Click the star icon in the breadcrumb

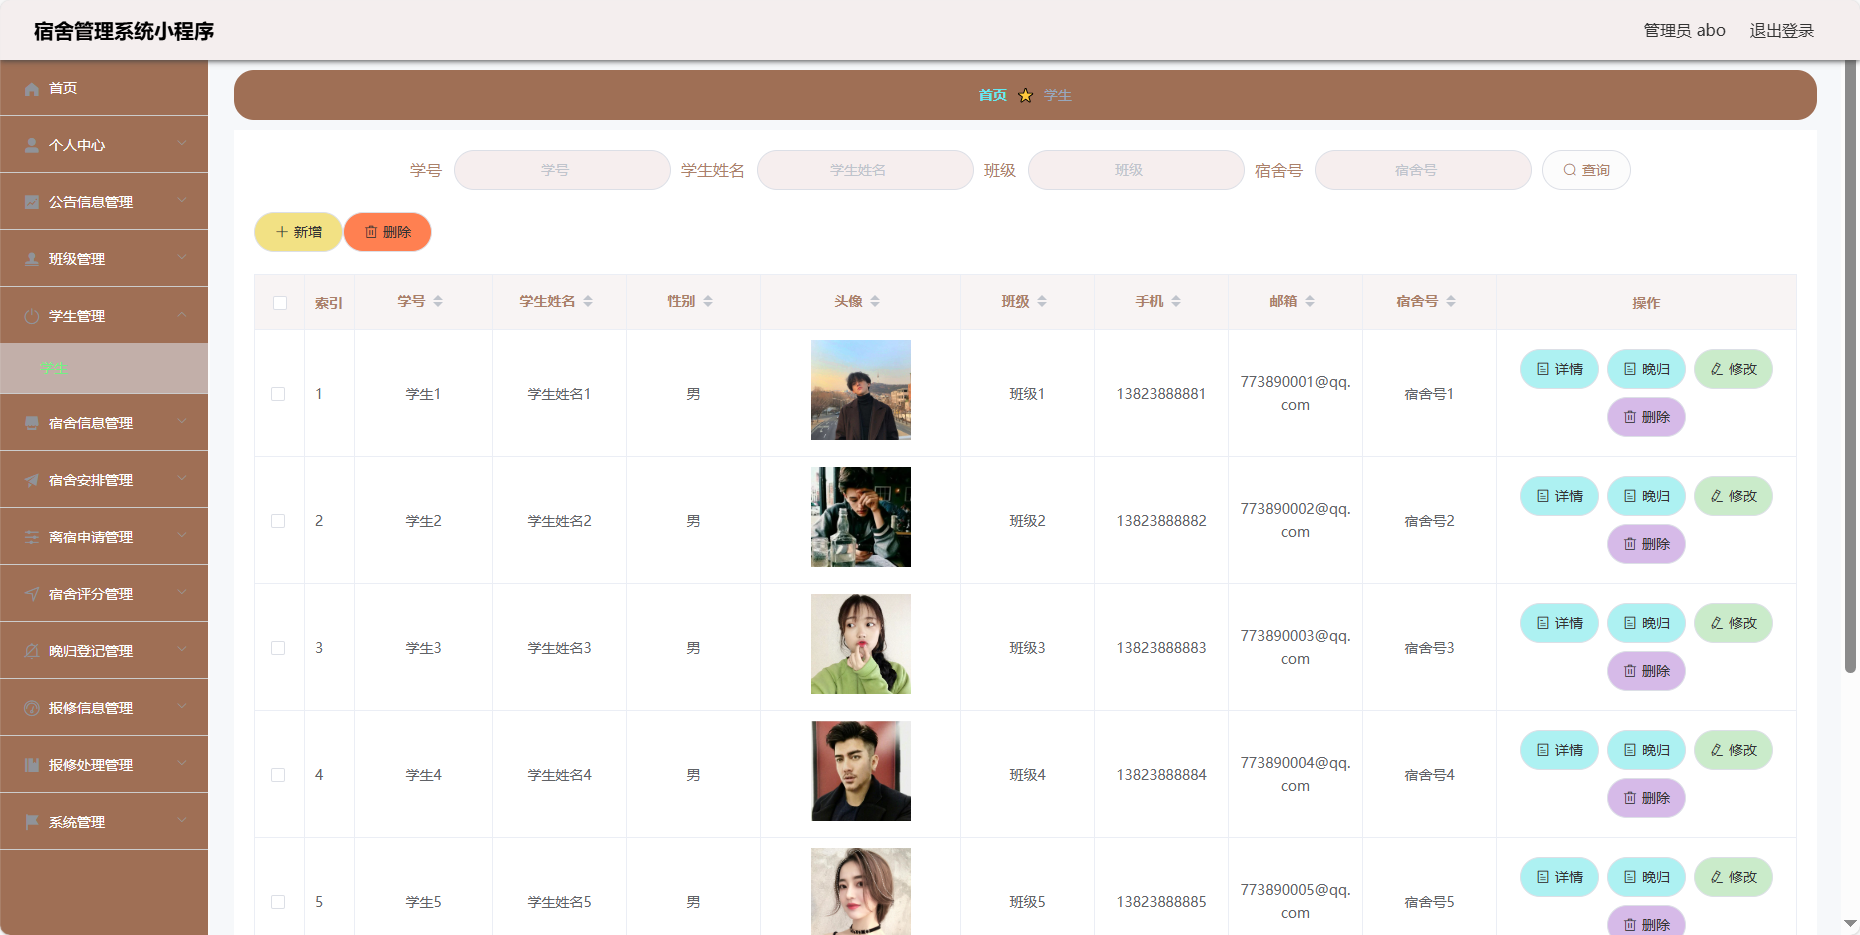pos(1025,96)
